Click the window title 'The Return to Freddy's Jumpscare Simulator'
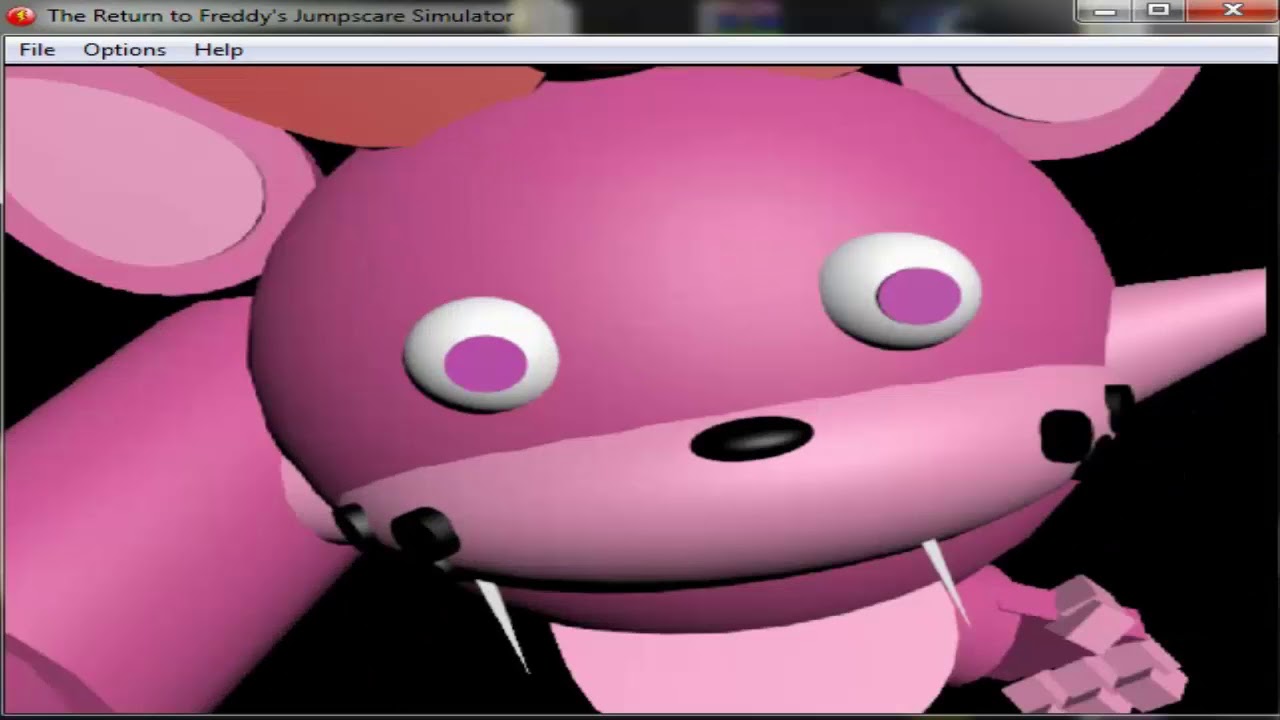 pos(280,16)
